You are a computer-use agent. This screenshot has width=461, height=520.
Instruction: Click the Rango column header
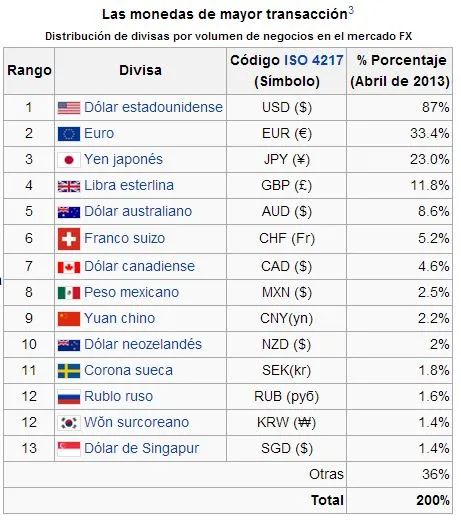click(x=29, y=71)
